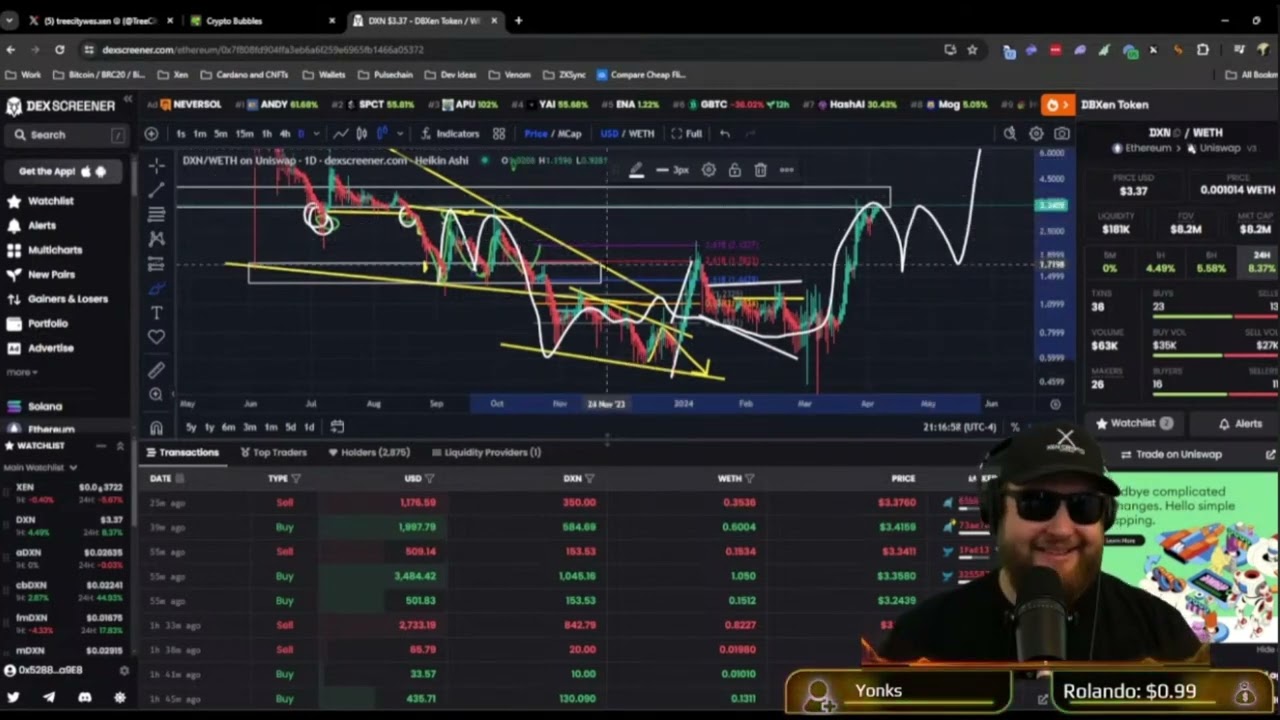
Task: Open the drawing settings gear
Action: point(708,170)
